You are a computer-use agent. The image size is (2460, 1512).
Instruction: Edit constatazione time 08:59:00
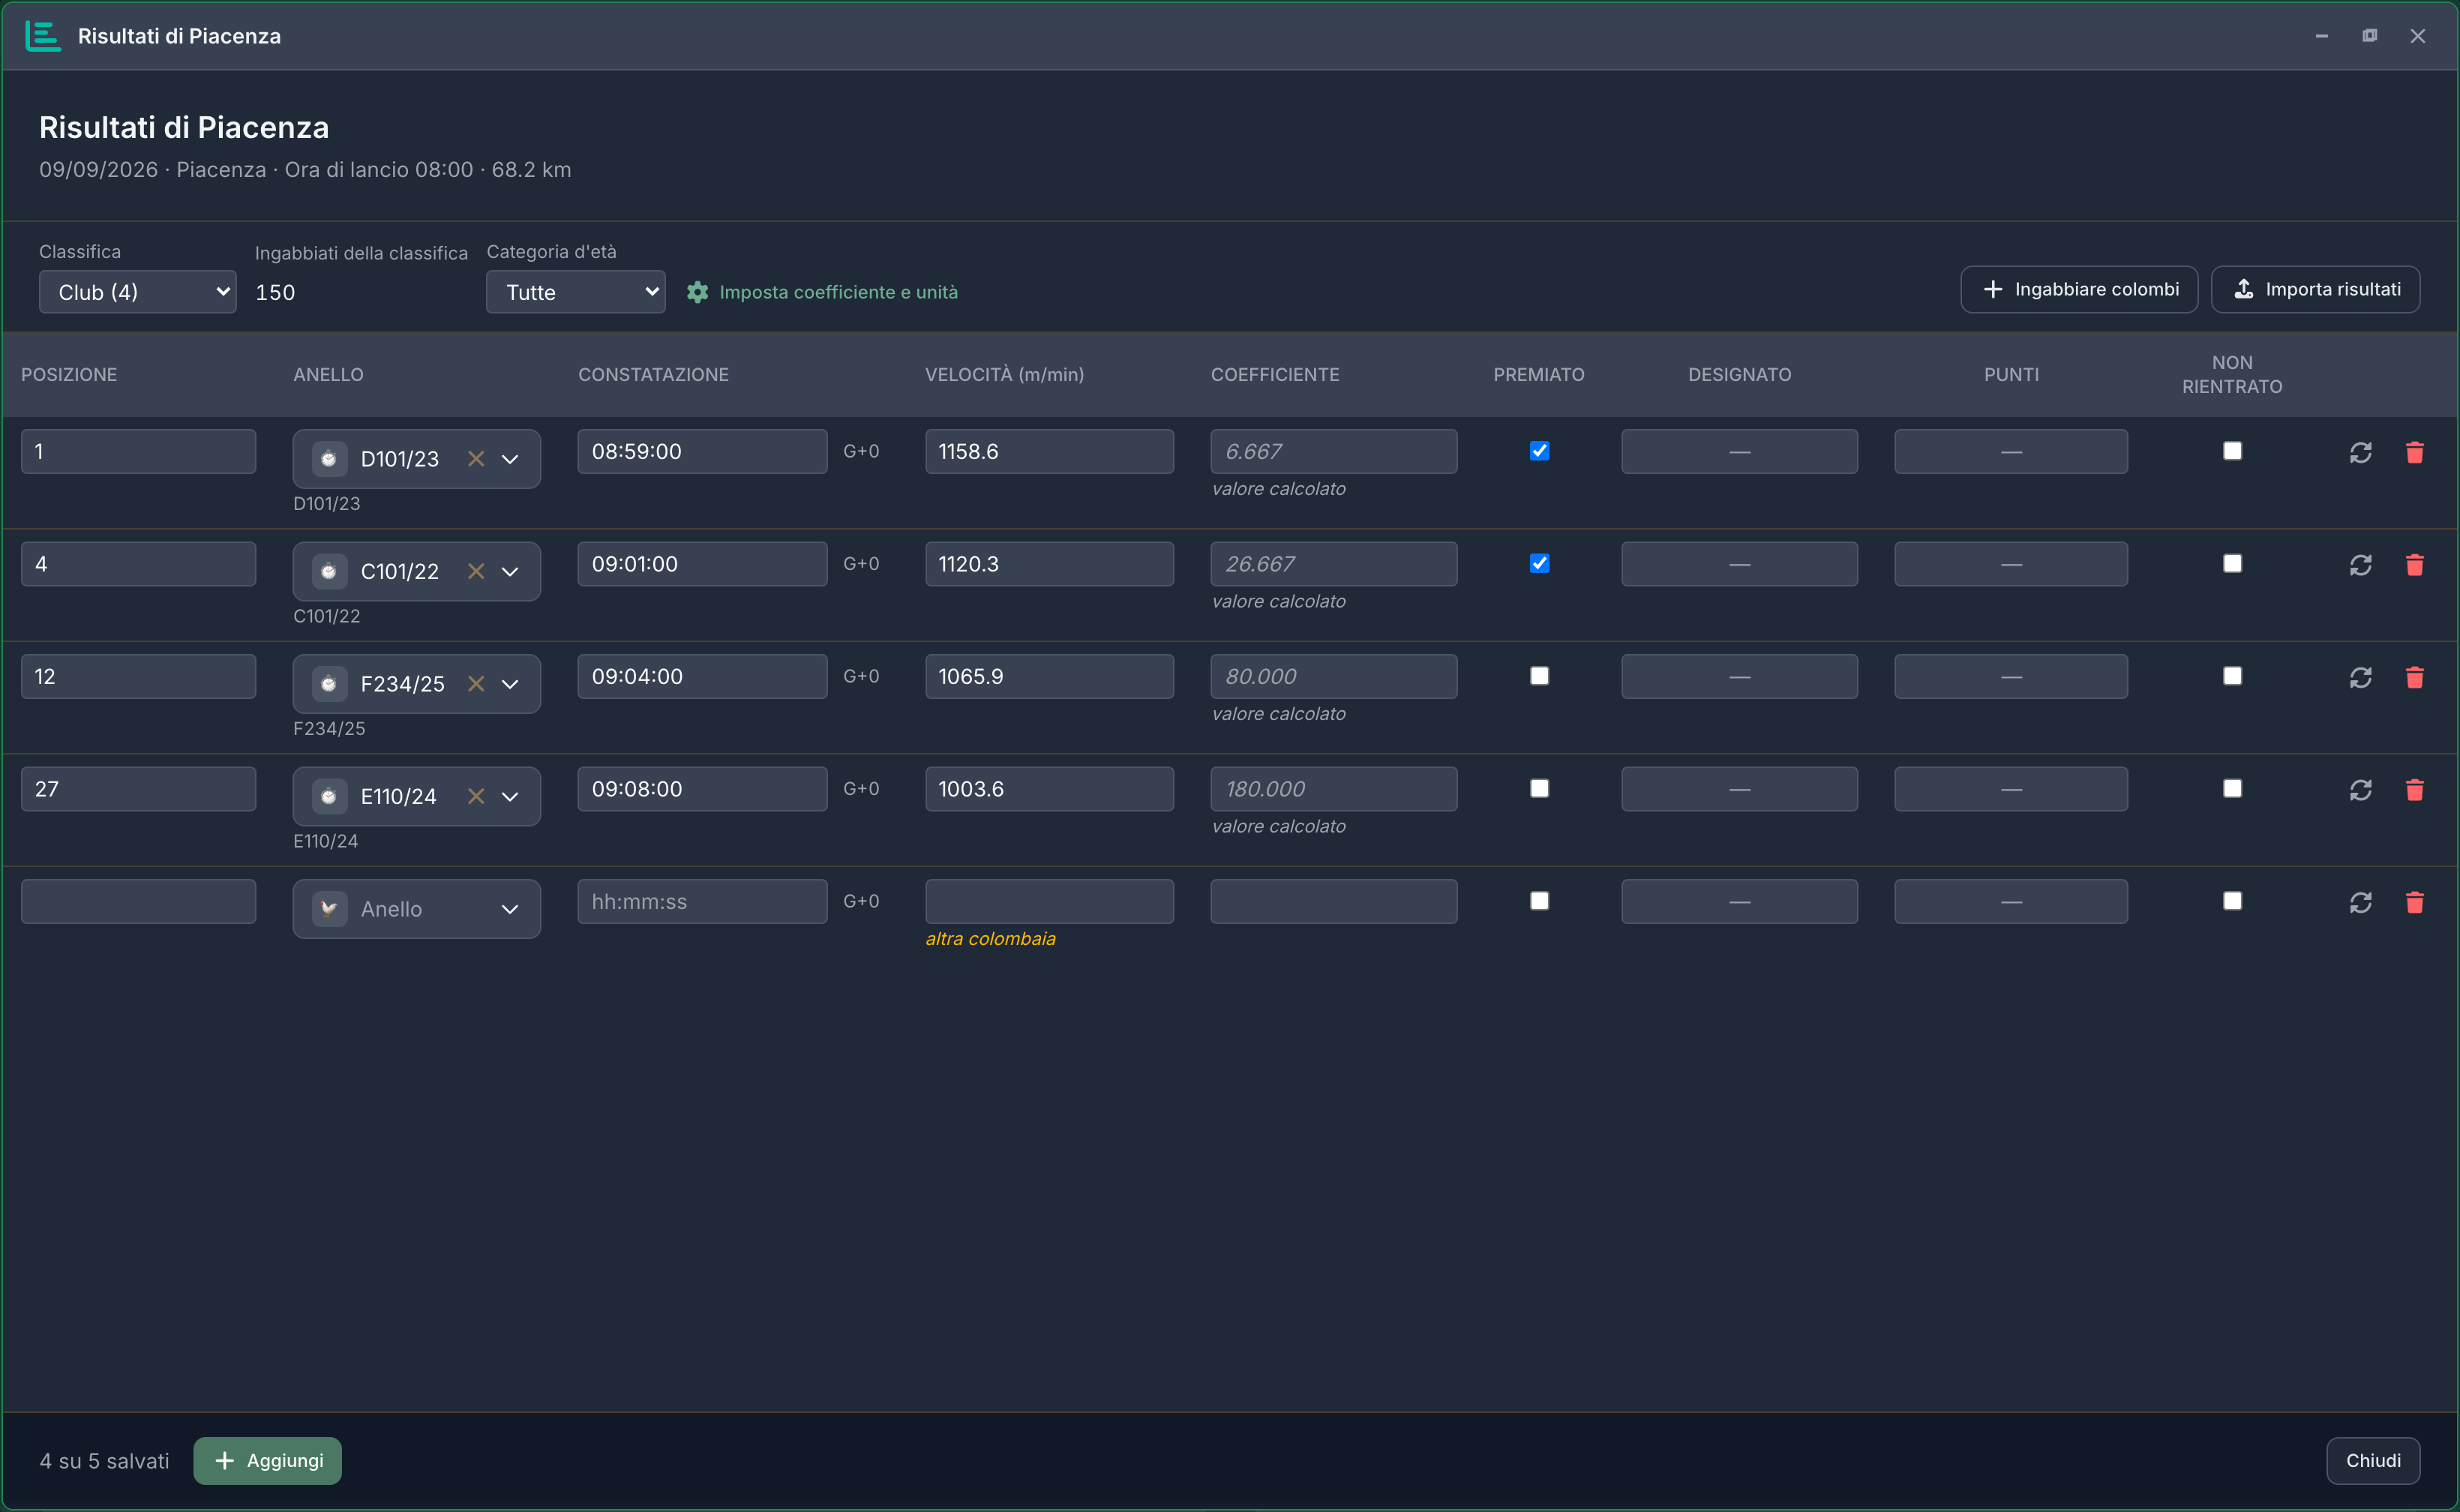click(x=702, y=451)
